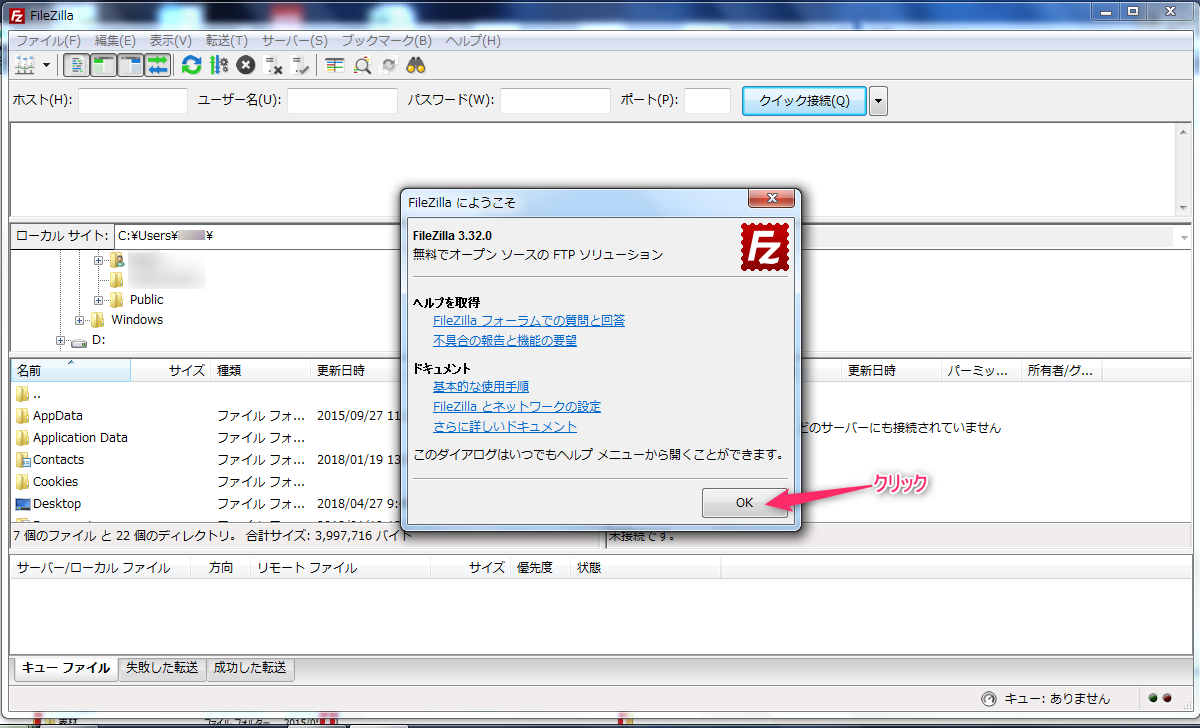
Task: Open the 転送(T) menu
Action: 227,41
